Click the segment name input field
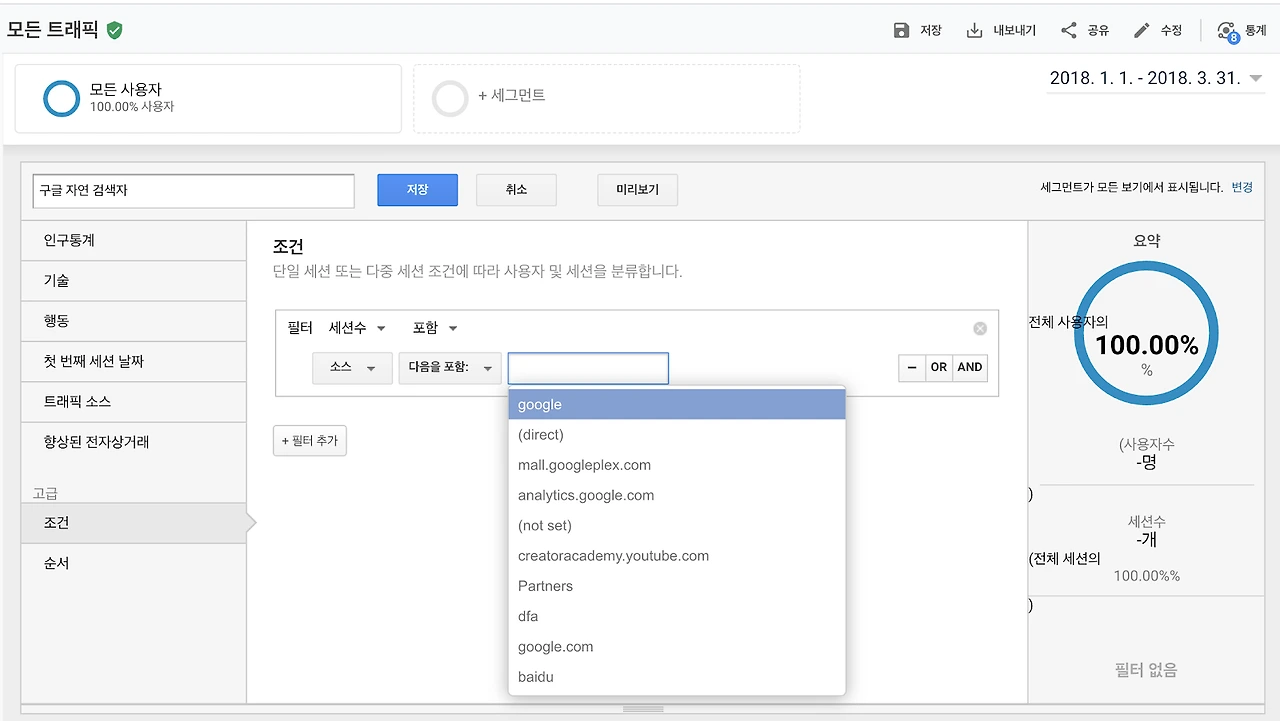 pos(194,190)
